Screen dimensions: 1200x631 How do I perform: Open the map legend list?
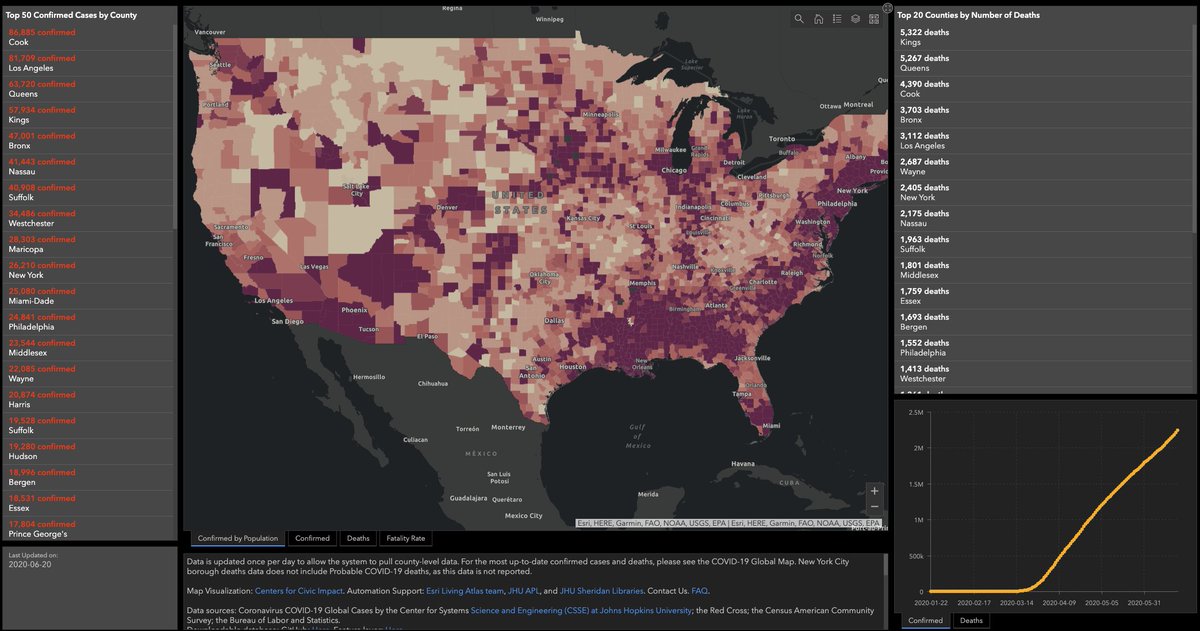836,19
